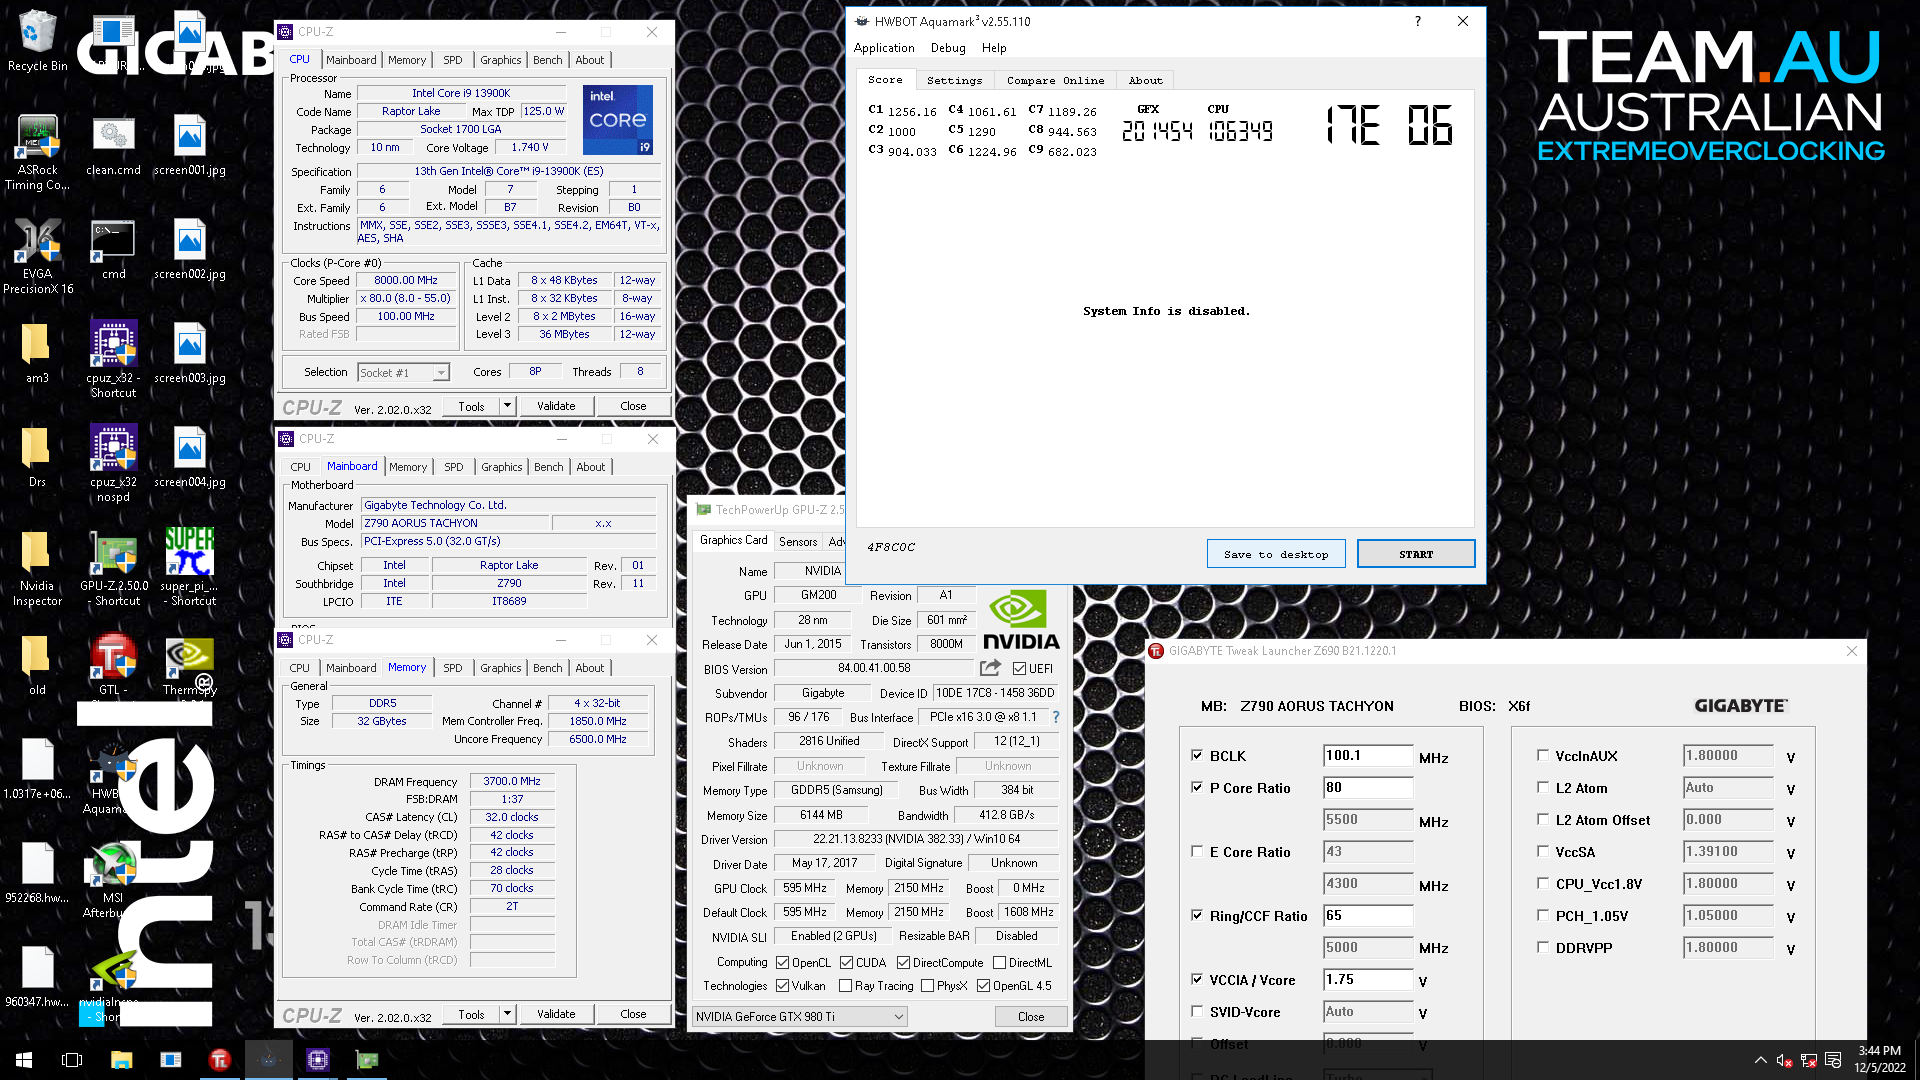Open screen003.jpg image file
Screen dimensions: 1920x1080
(189, 353)
